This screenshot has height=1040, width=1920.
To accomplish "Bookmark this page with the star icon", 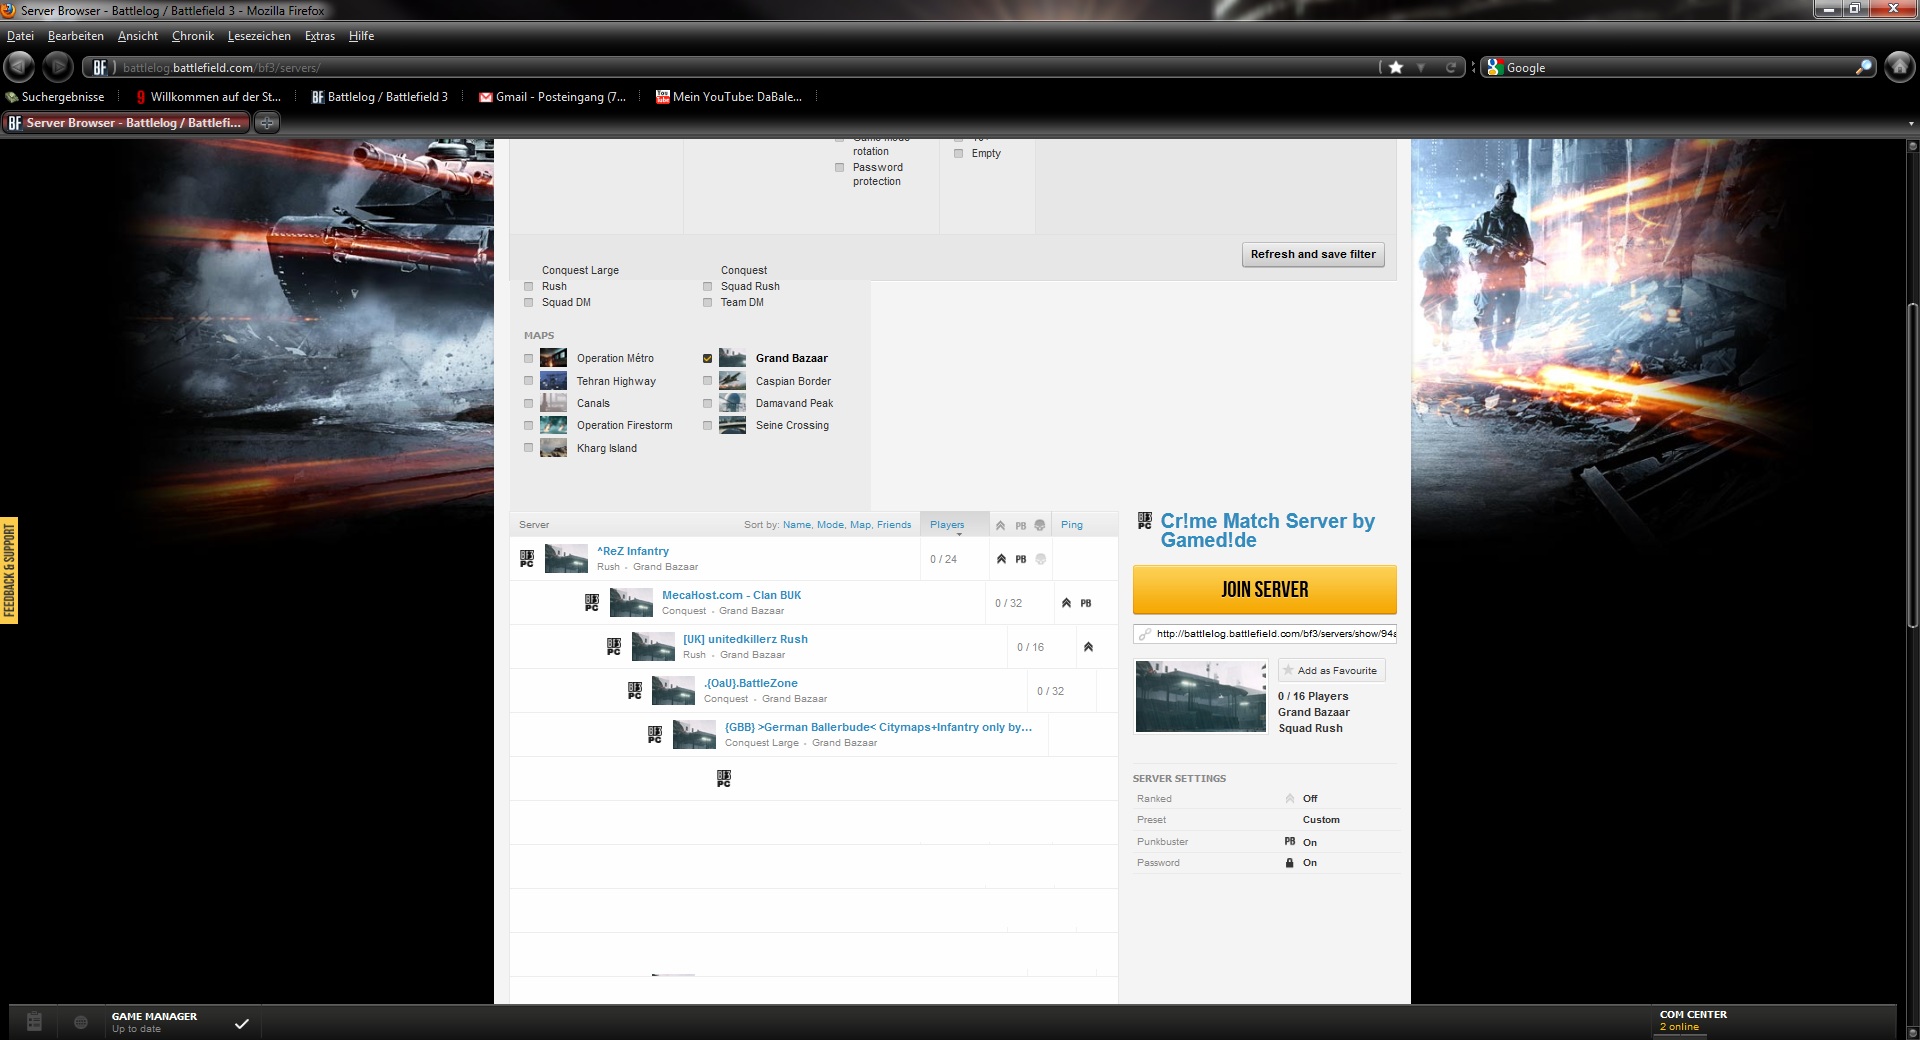I will (1396, 68).
